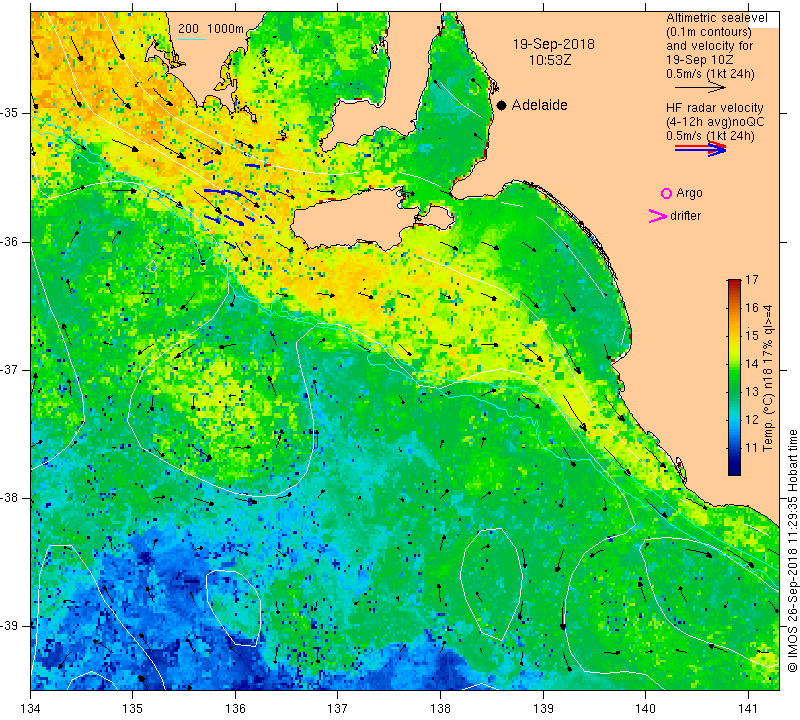
Task: Click the "140" longitude axis label
Action: (645, 709)
